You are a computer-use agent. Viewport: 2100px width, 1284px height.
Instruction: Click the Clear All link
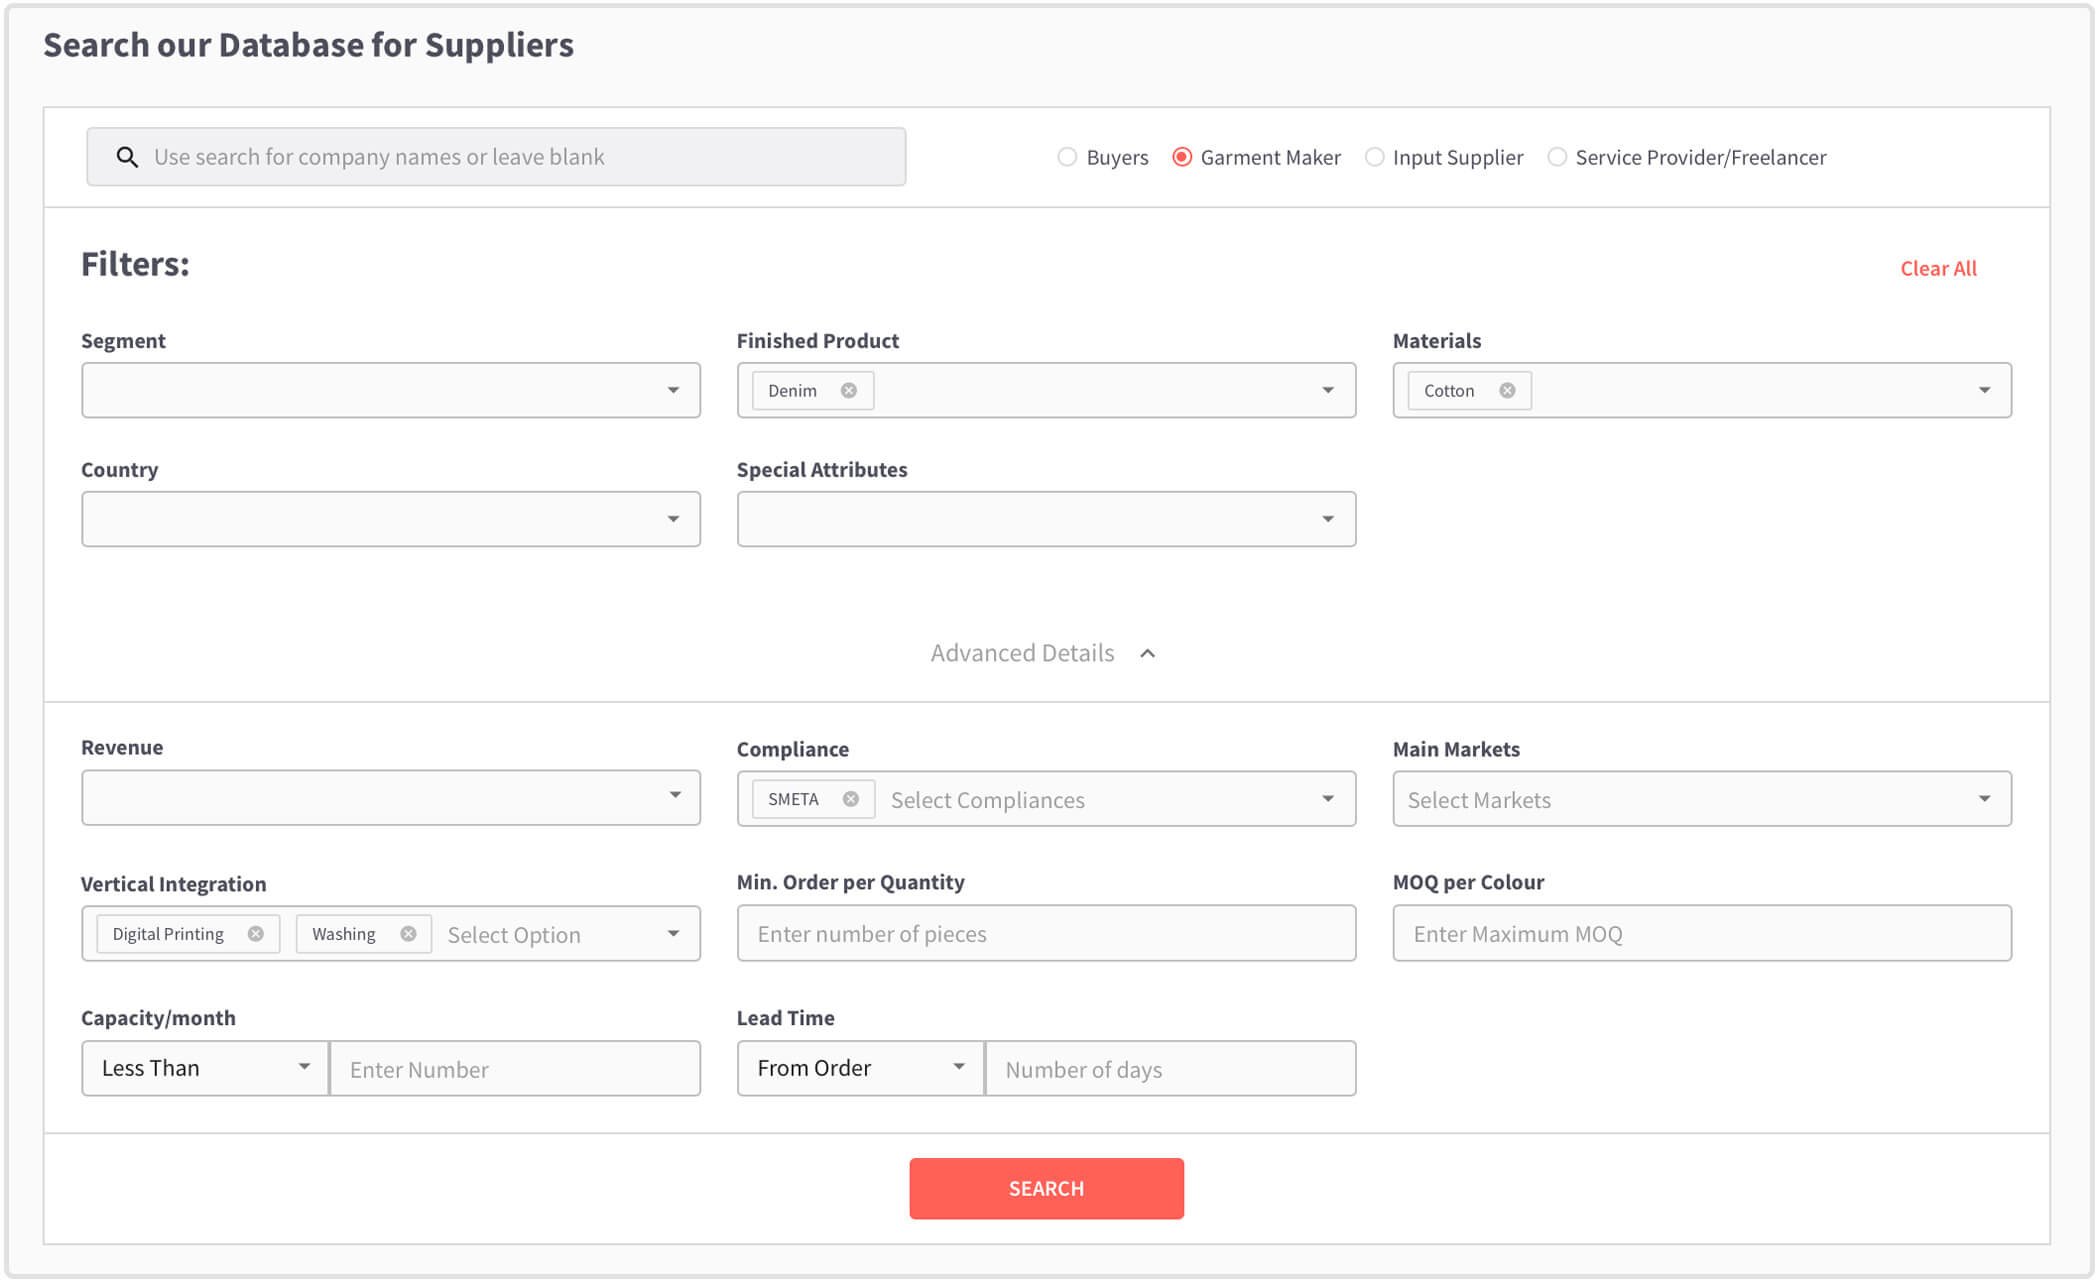click(x=1938, y=268)
